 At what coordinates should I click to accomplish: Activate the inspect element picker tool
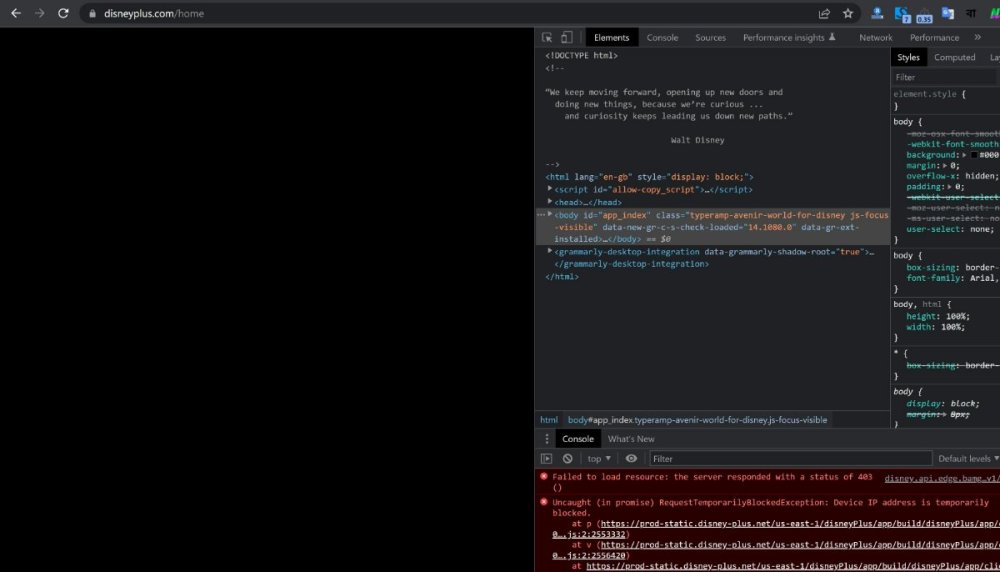pyautogui.click(x=547, y=38)
